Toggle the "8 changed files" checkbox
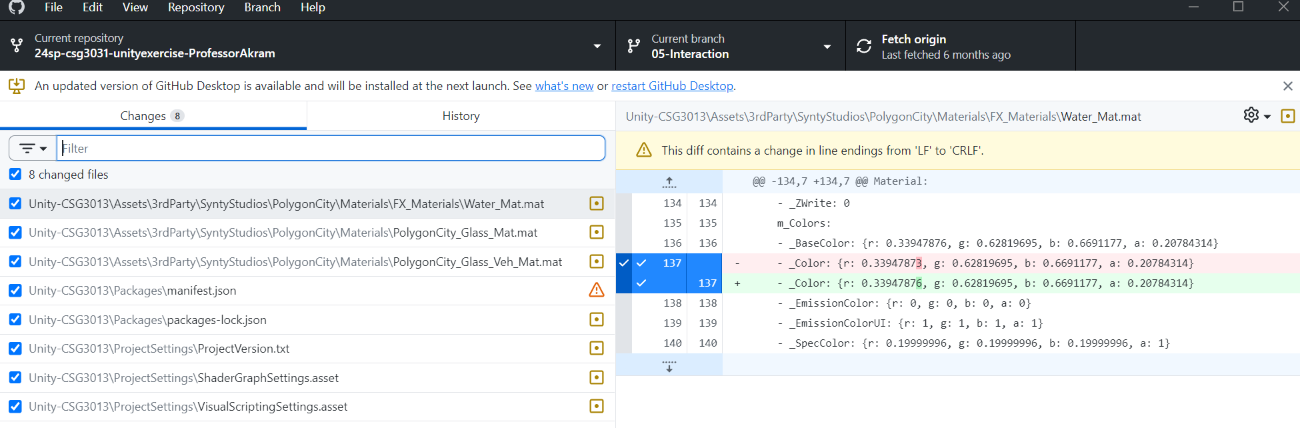The width and height of the screenshot is (1300, 428). pos(14,174)
